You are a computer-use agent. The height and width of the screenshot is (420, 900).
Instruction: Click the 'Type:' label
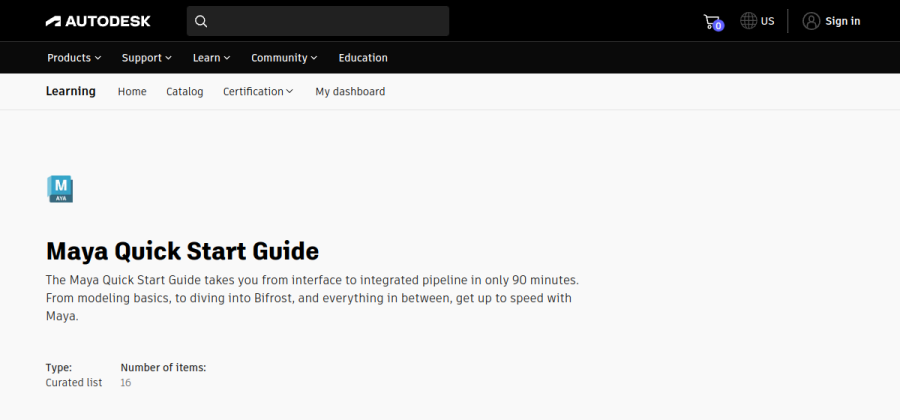click(59, 368)
